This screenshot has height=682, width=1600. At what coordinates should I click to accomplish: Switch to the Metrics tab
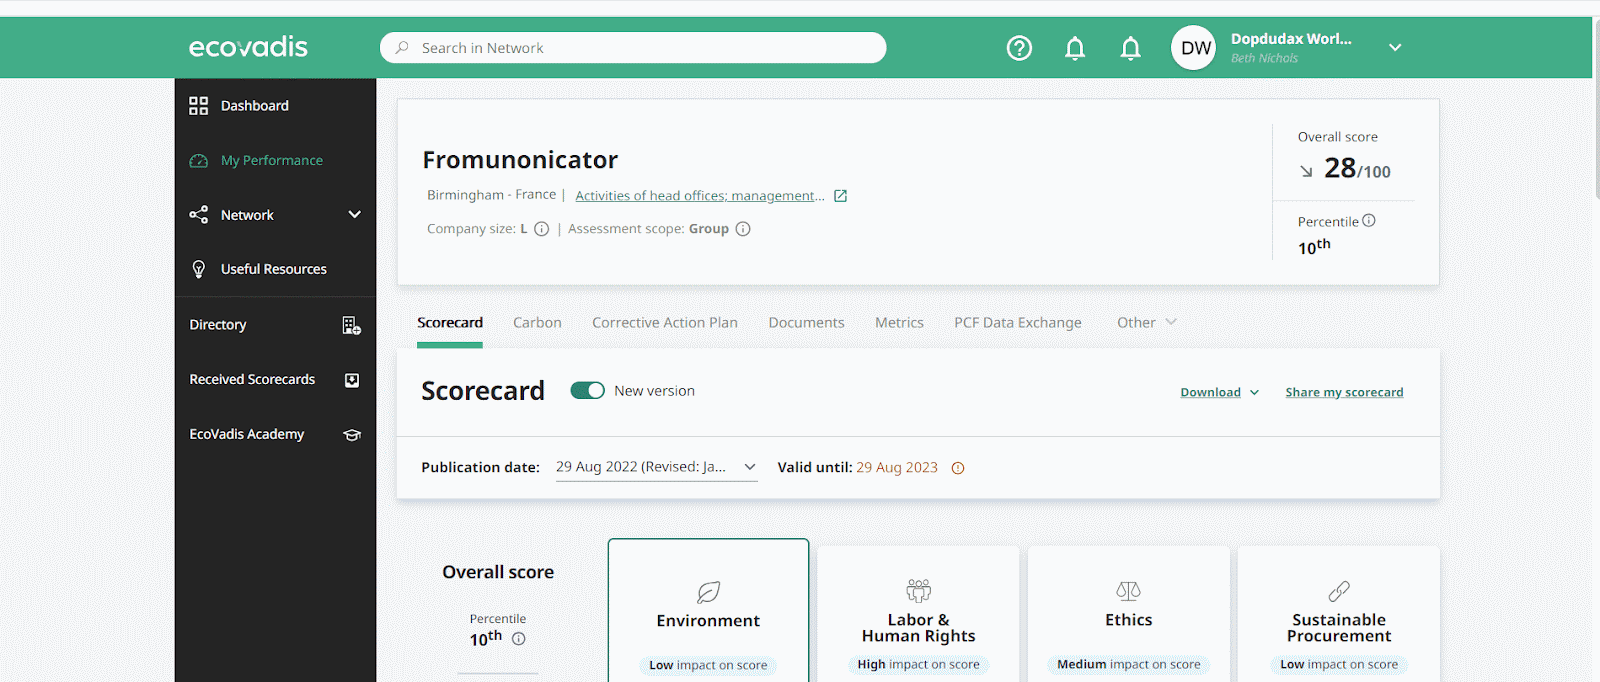point(899,323)
